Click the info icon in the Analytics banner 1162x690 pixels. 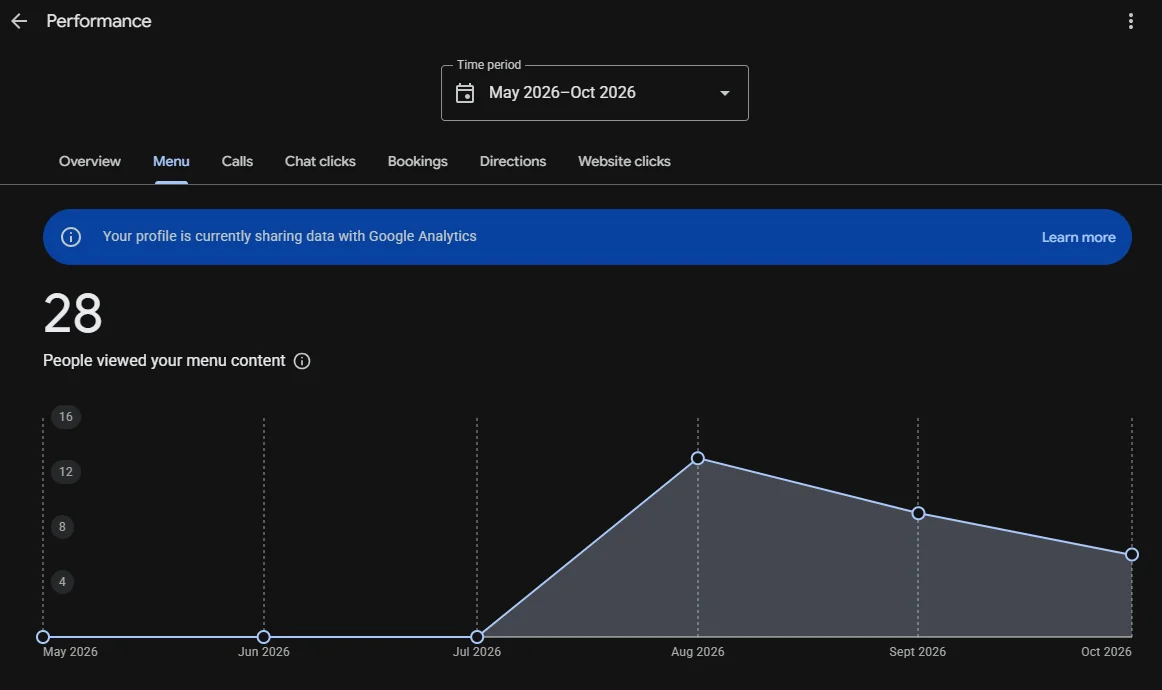71,237
